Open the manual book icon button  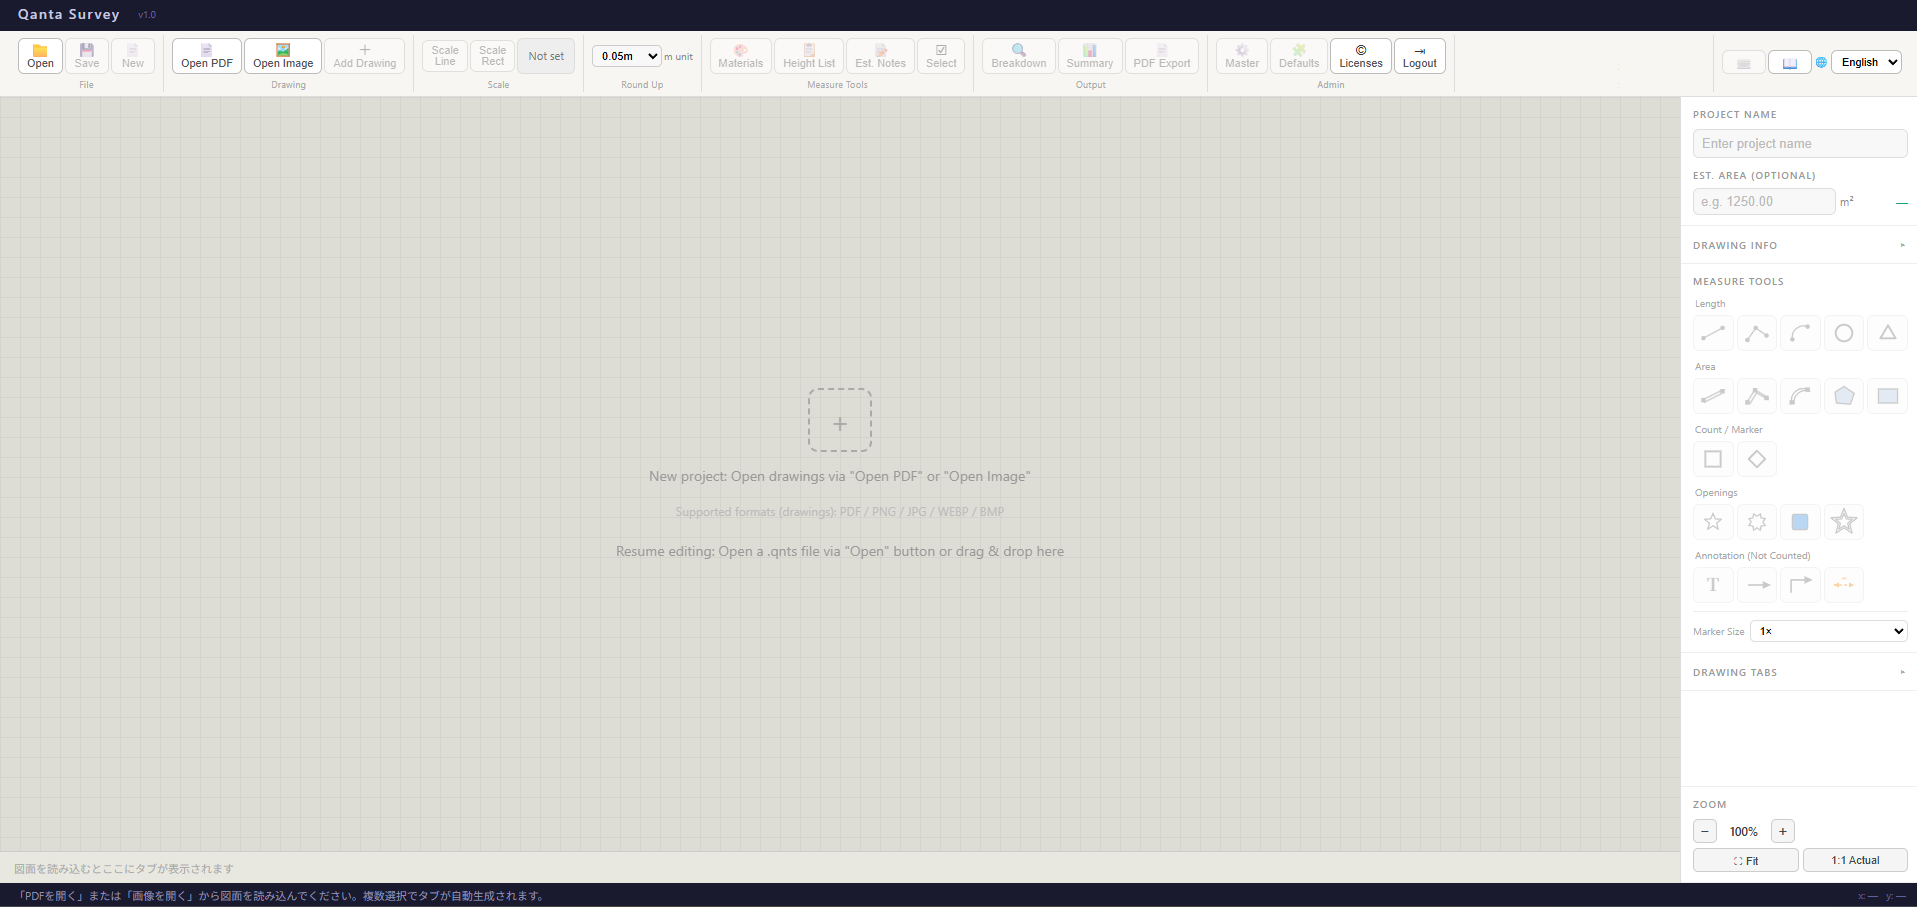[1790, 62]
